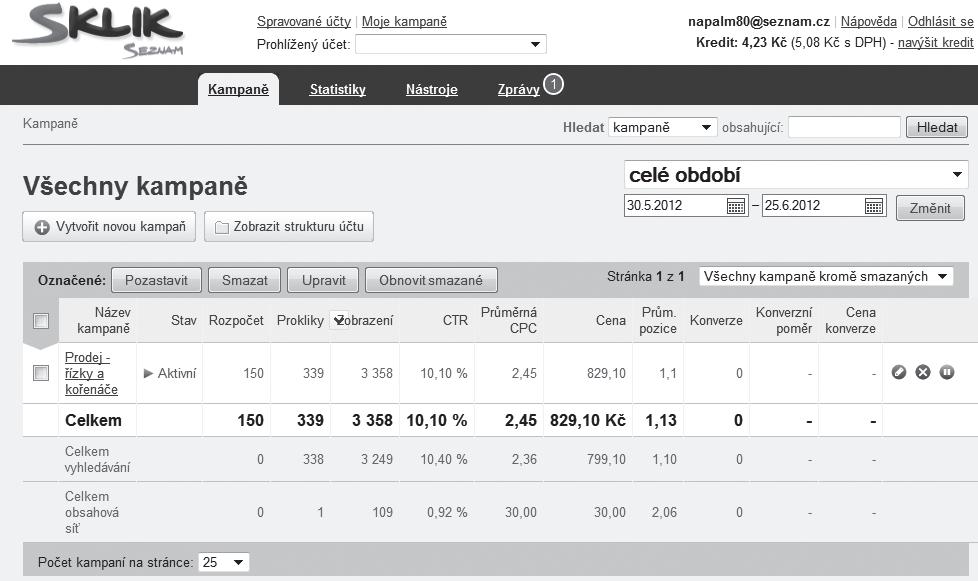The image size is (978, 581).
Task: Click the navýšit kredit link
Action: 936,42
